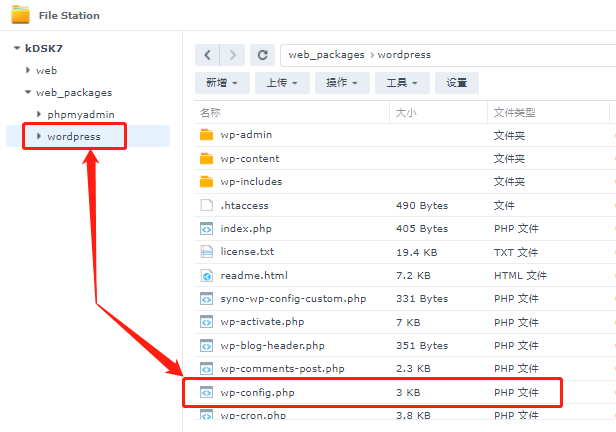Select the wp-activate.php file name
The image size is (616, 432).
tap(262, 322)
